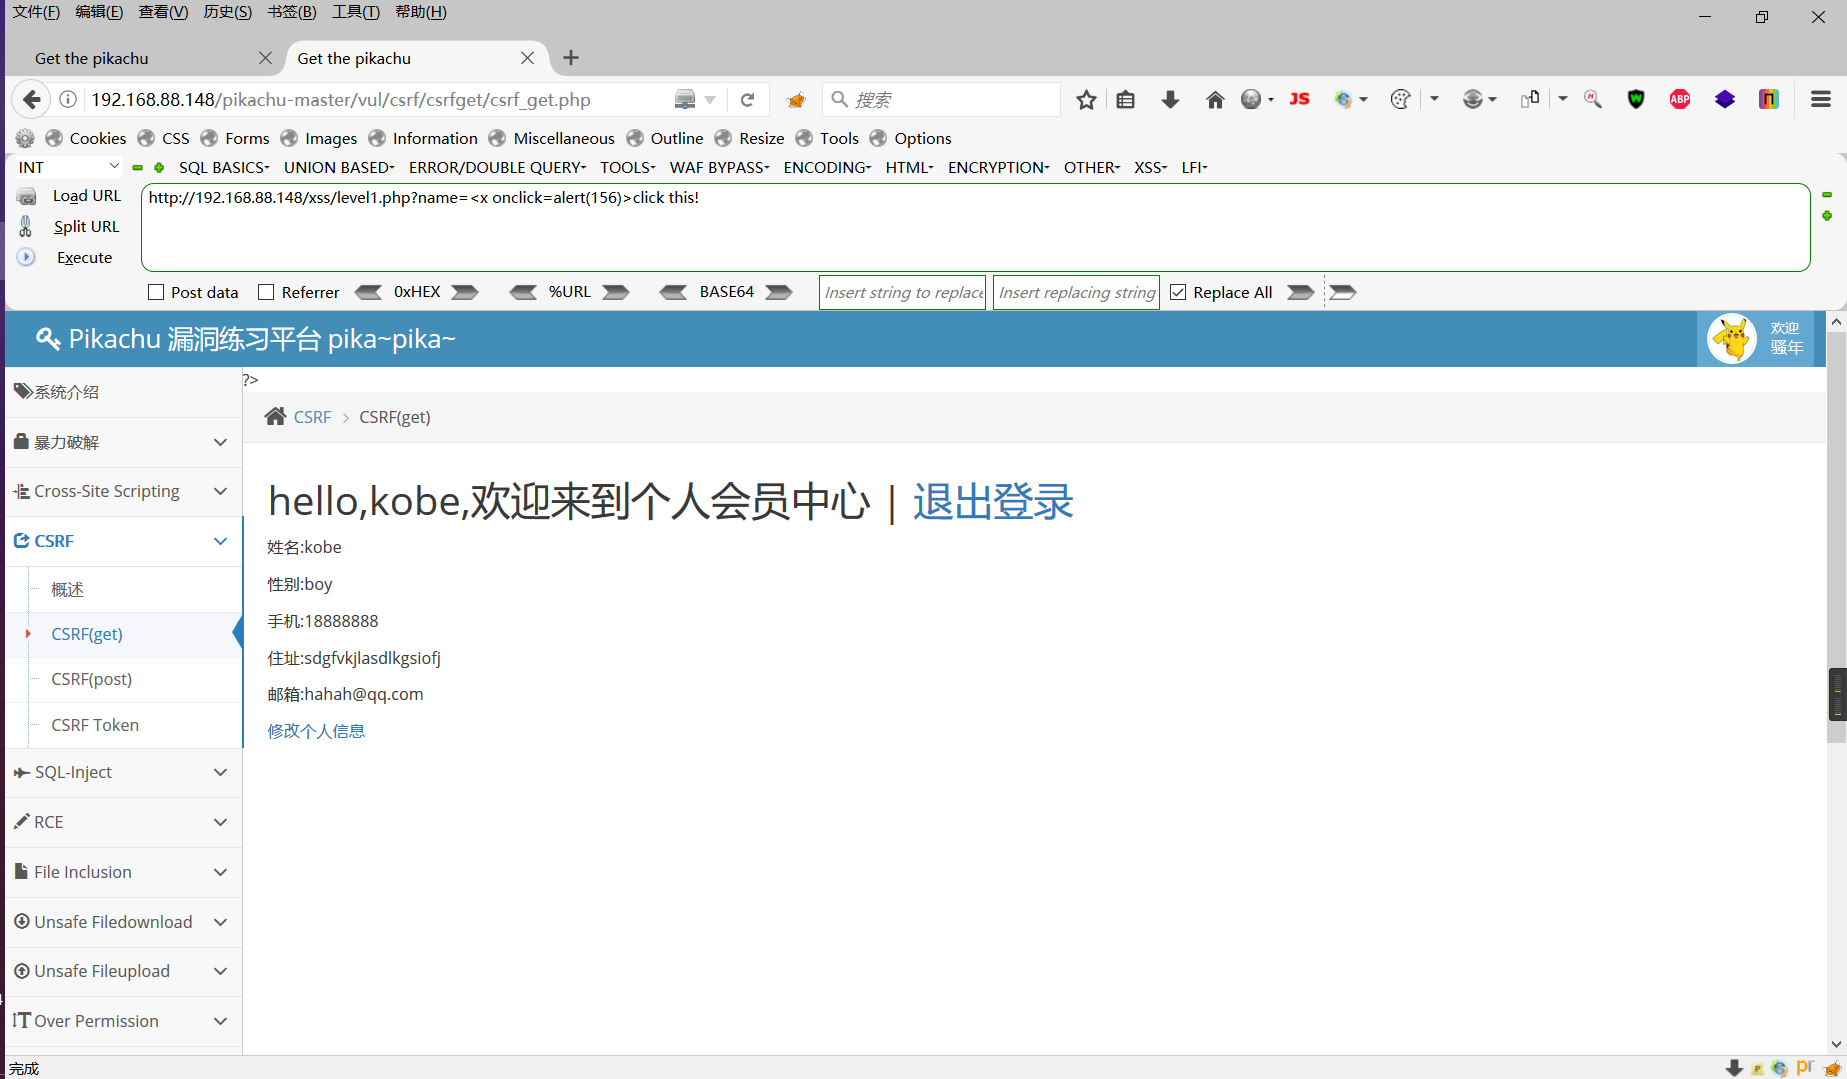Check the Referrer checkbox
This screenshot has width=1847, height=1079.
pos(266,291)
